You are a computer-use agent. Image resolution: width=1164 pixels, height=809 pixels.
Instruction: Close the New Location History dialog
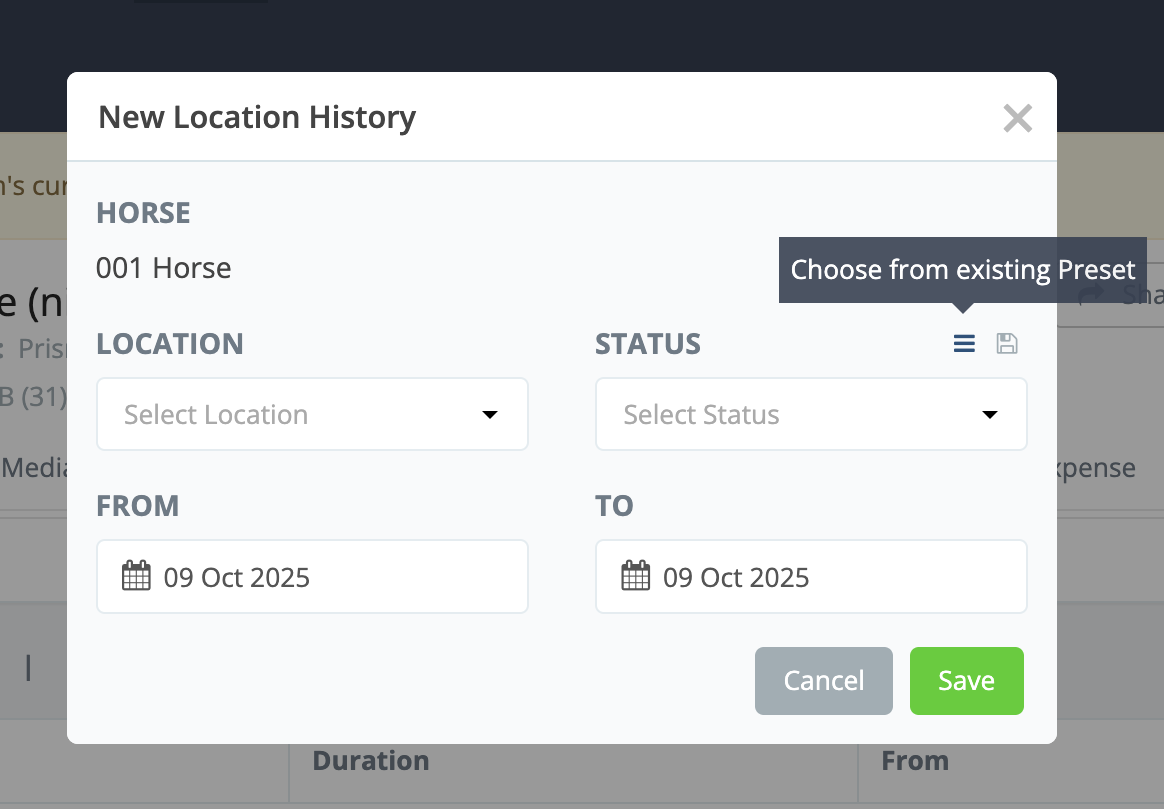1017,119
